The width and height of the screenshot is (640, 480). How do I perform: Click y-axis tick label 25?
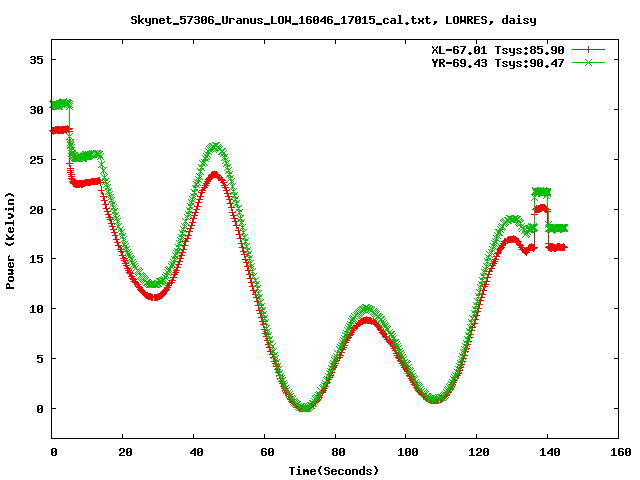pos(36,160)
